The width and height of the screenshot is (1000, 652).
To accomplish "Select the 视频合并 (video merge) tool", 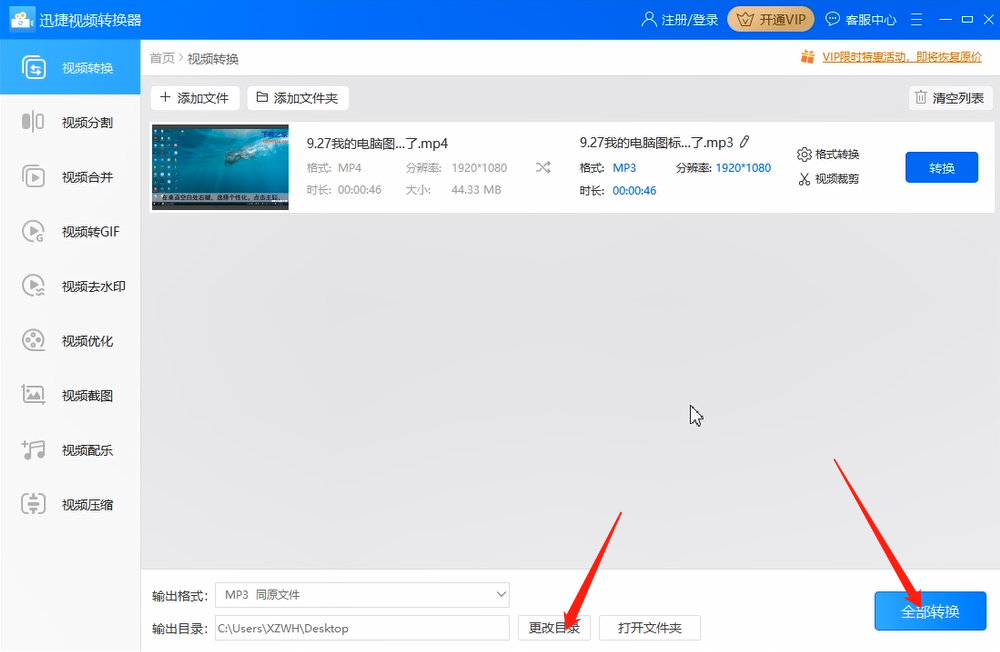I will [70, 176].
